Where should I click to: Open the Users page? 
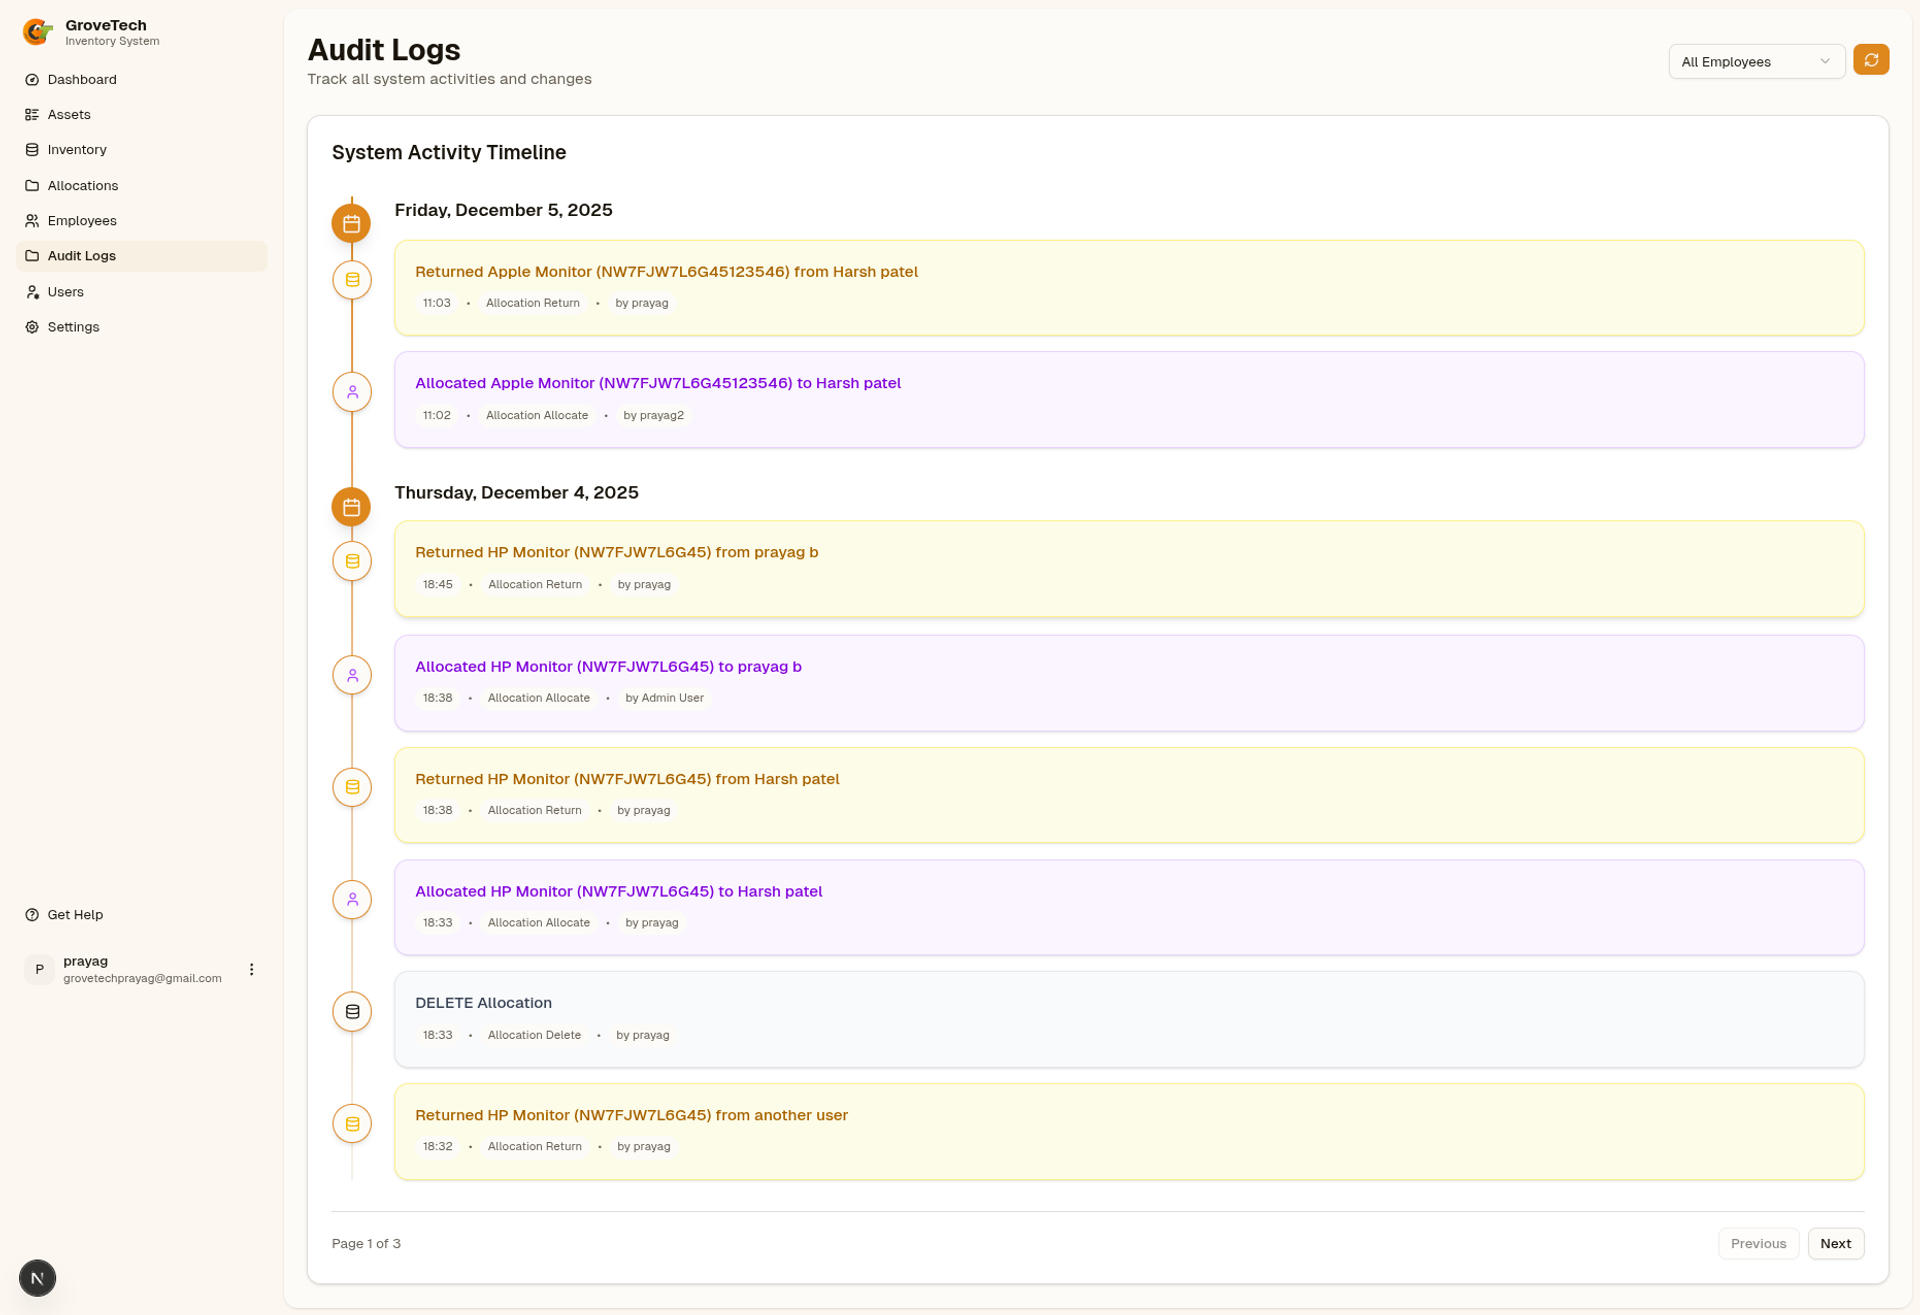coord(141,292)
